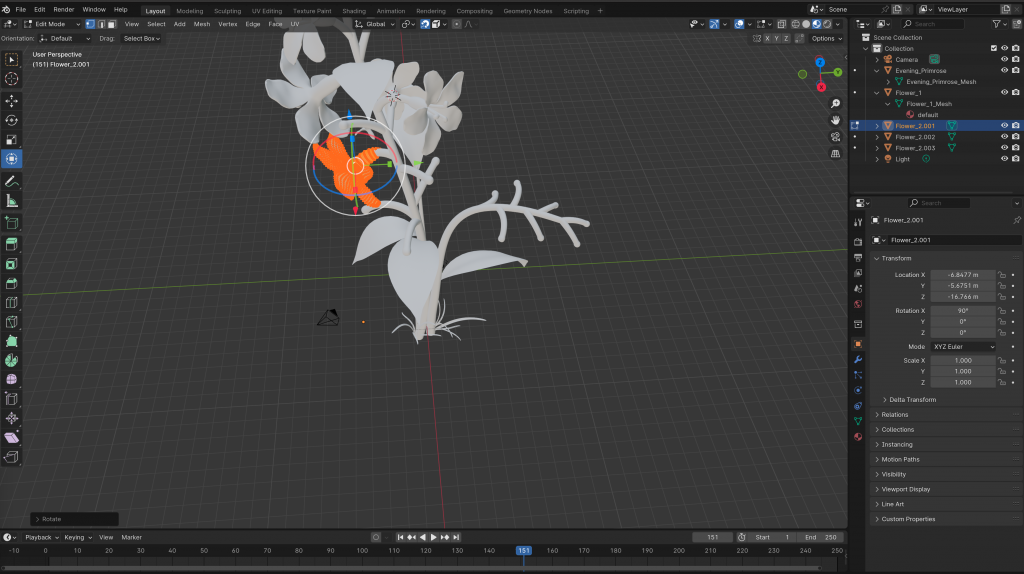Open the Render menu
The width and height of the screenshot is (1024, 574).
[x=63, y=10]
